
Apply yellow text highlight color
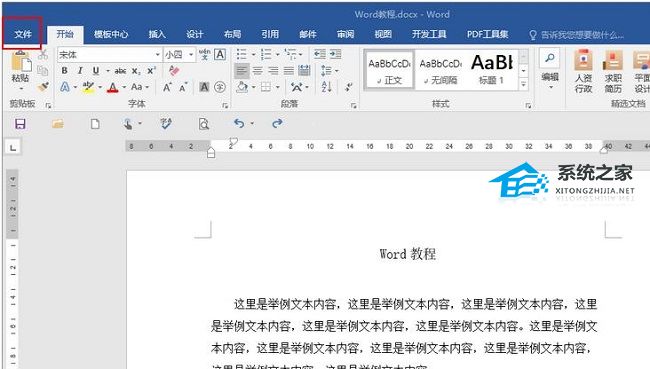click(x=88, y=87)
